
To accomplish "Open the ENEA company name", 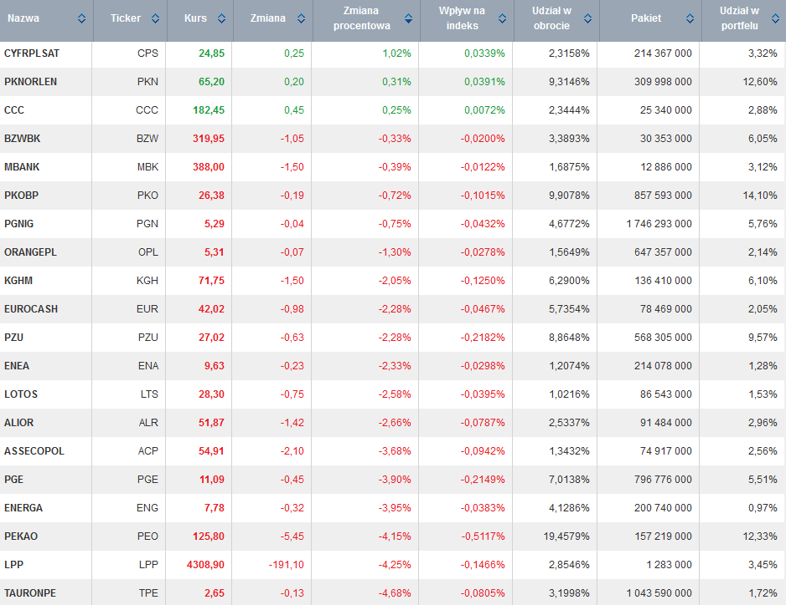I will [x=17, y=366].
